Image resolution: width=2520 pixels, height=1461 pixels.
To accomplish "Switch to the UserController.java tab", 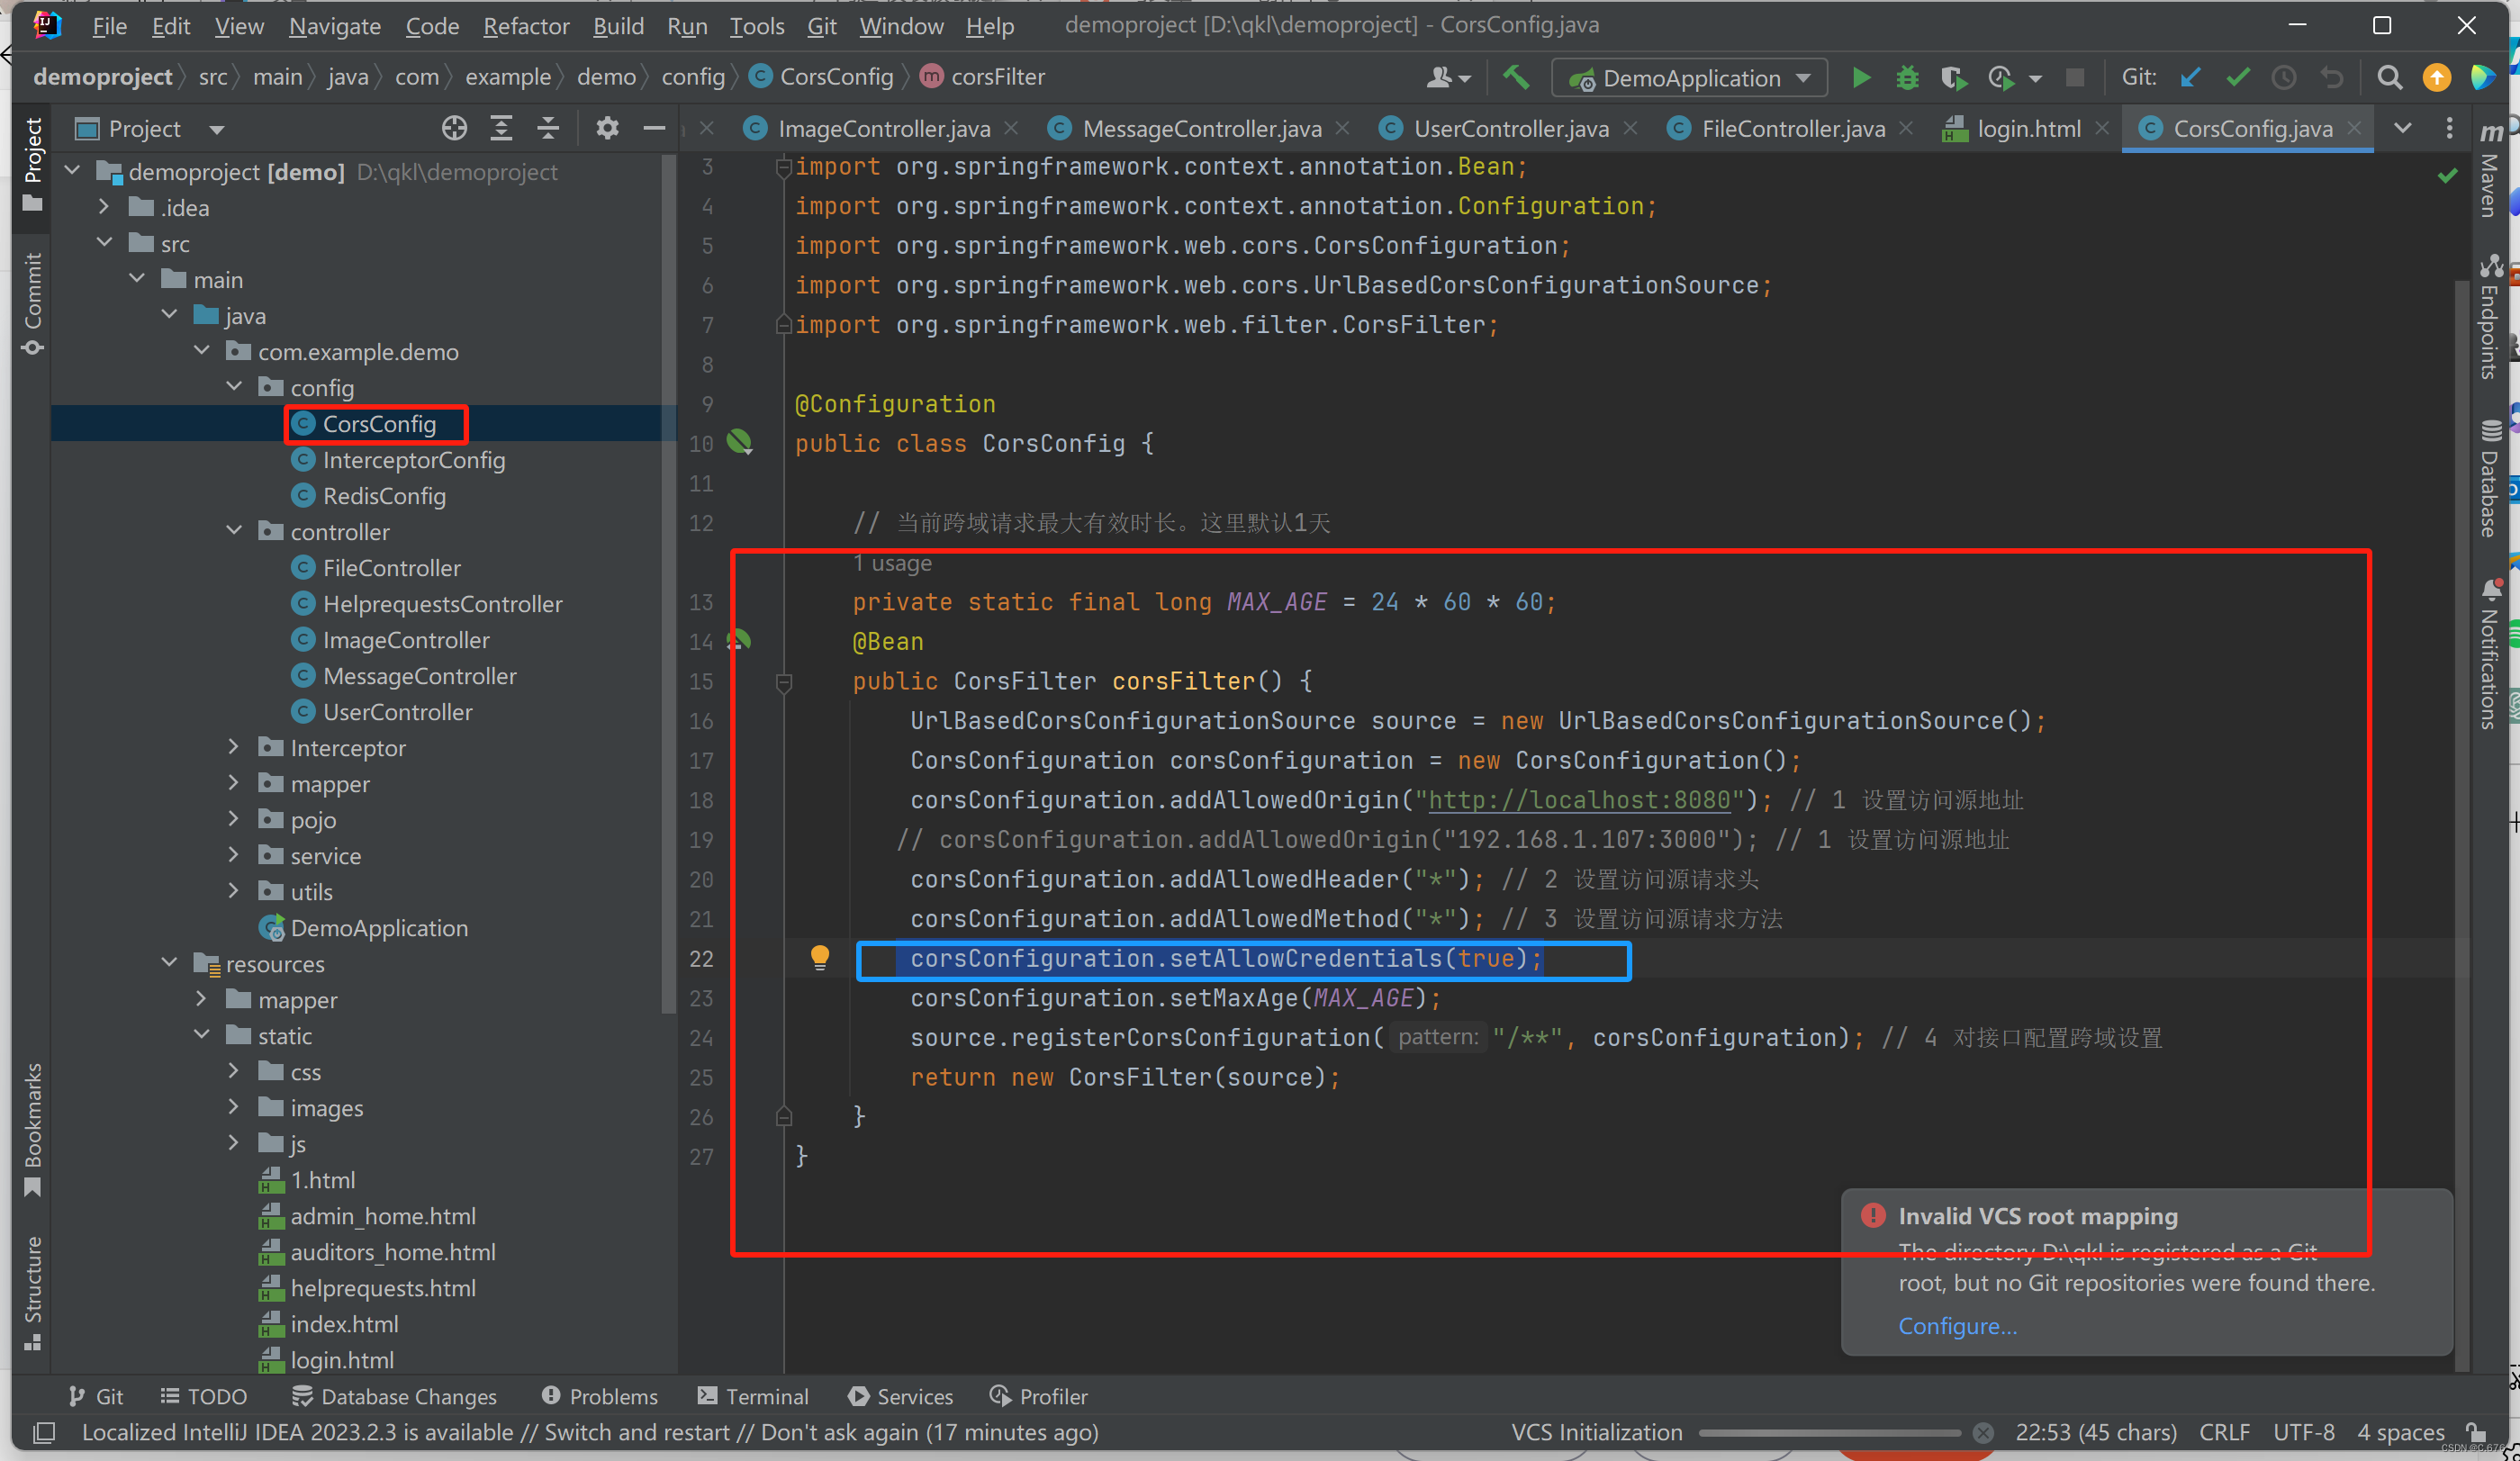I will click(x=1510, y=128).
